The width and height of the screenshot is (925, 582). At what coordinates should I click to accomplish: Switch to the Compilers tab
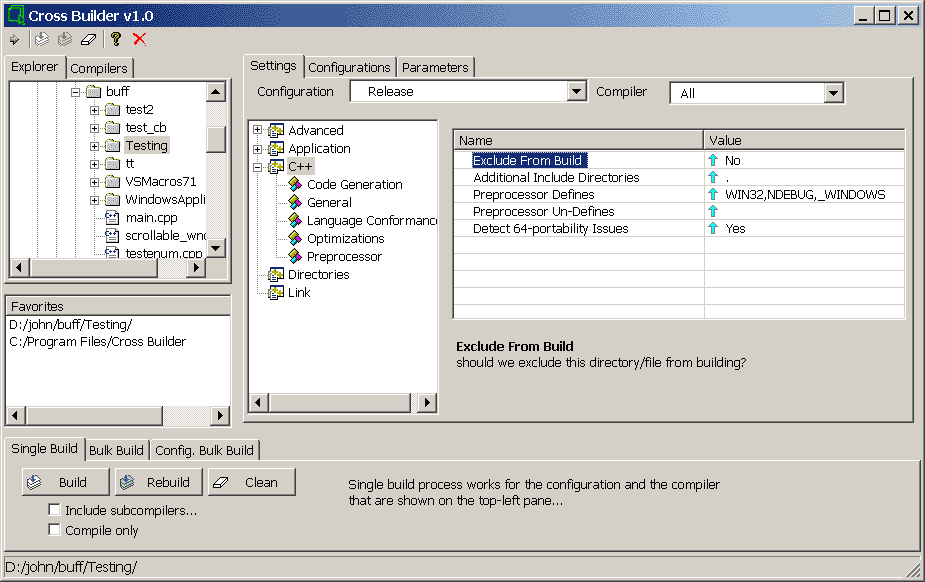(99, 68)
